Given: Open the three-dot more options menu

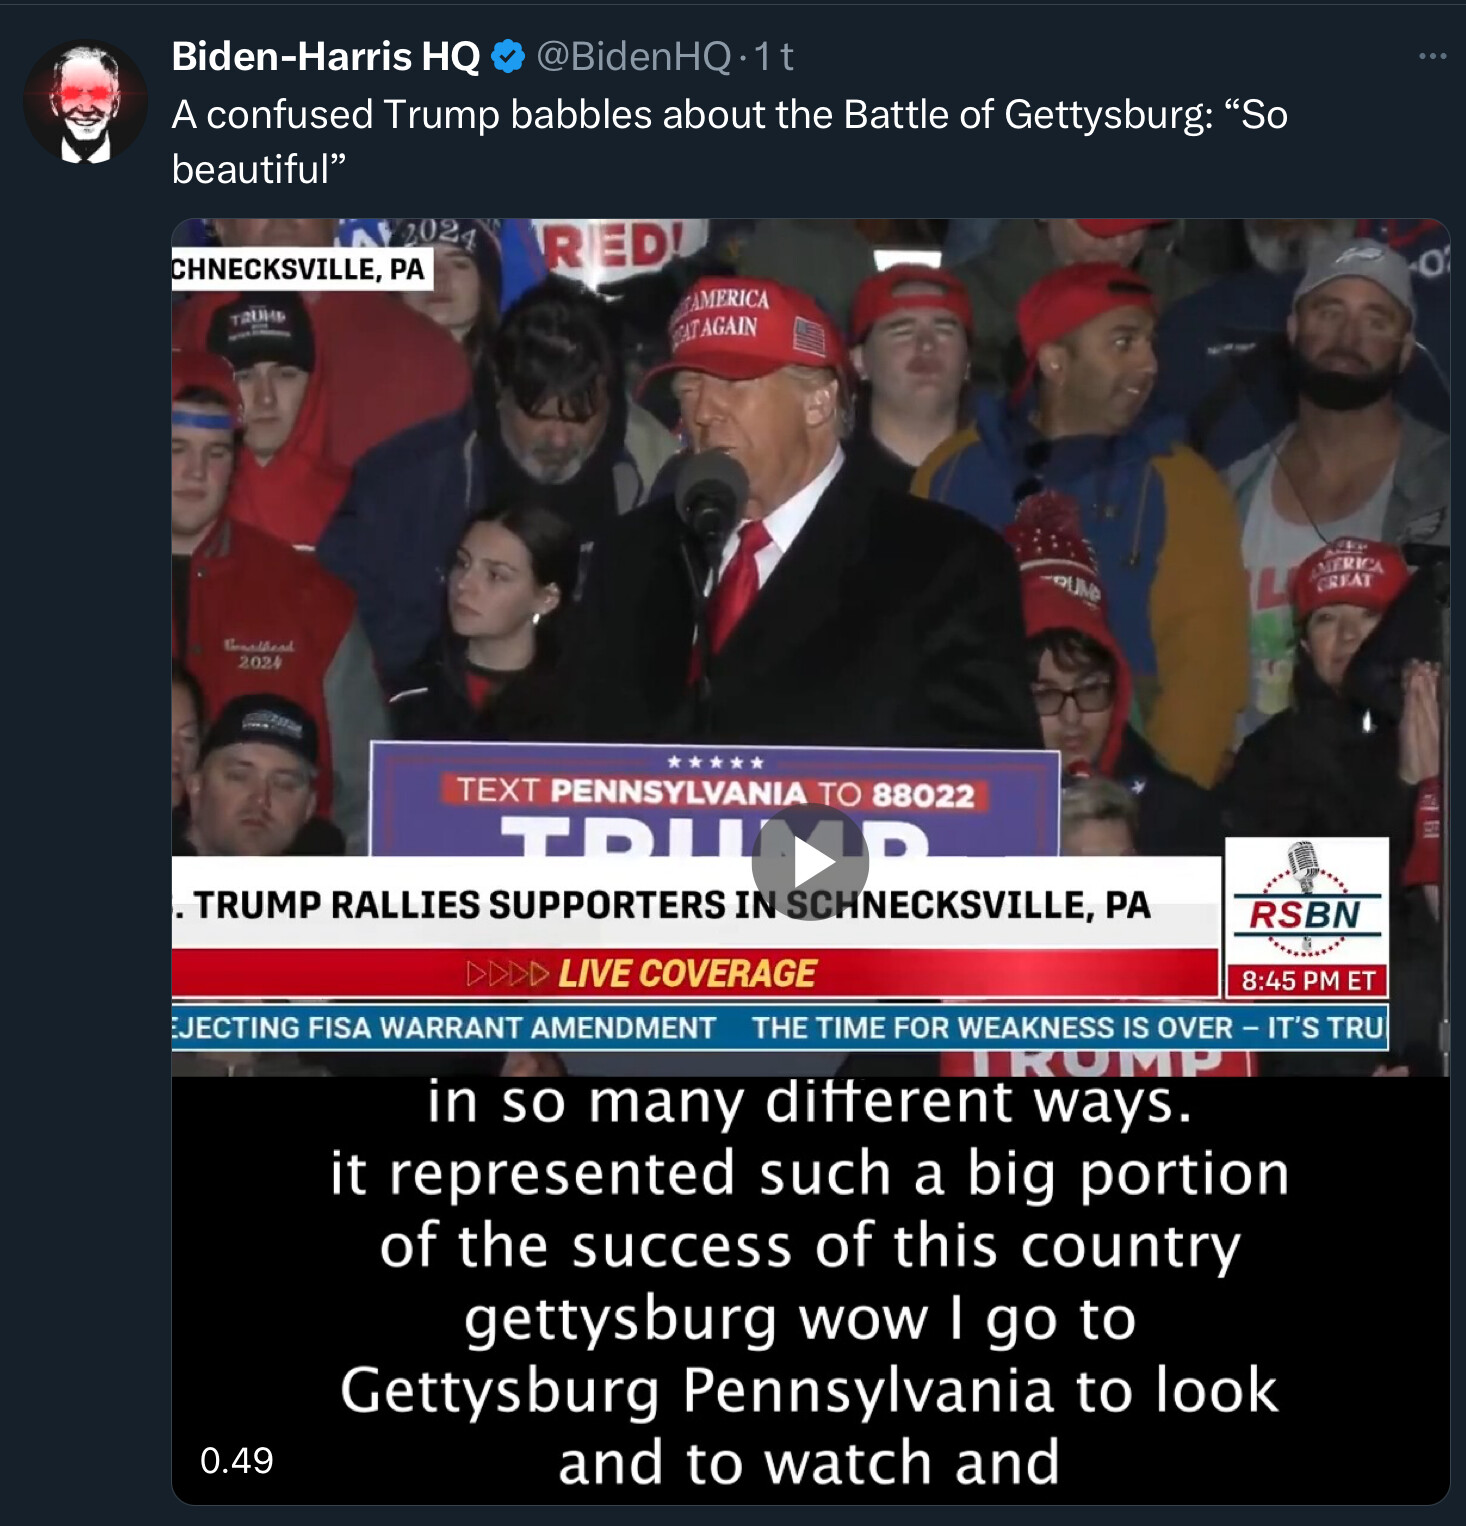Looking at the screenshot, I should [x=1432, y=56].
